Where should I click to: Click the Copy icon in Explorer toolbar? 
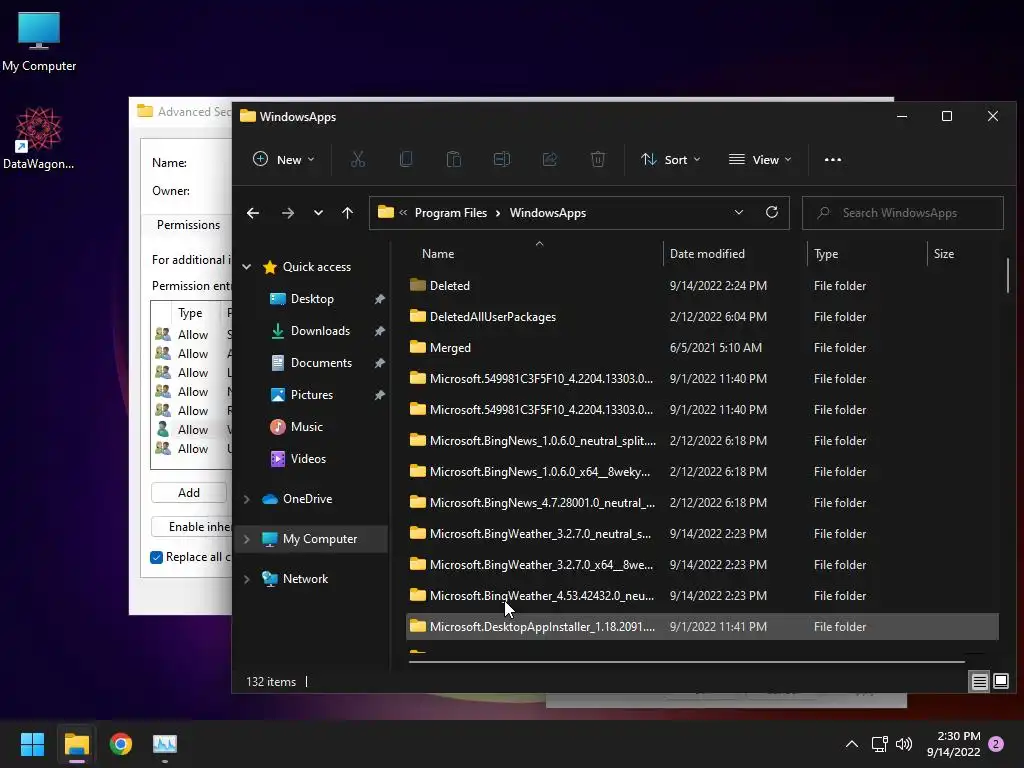(406, 159)
